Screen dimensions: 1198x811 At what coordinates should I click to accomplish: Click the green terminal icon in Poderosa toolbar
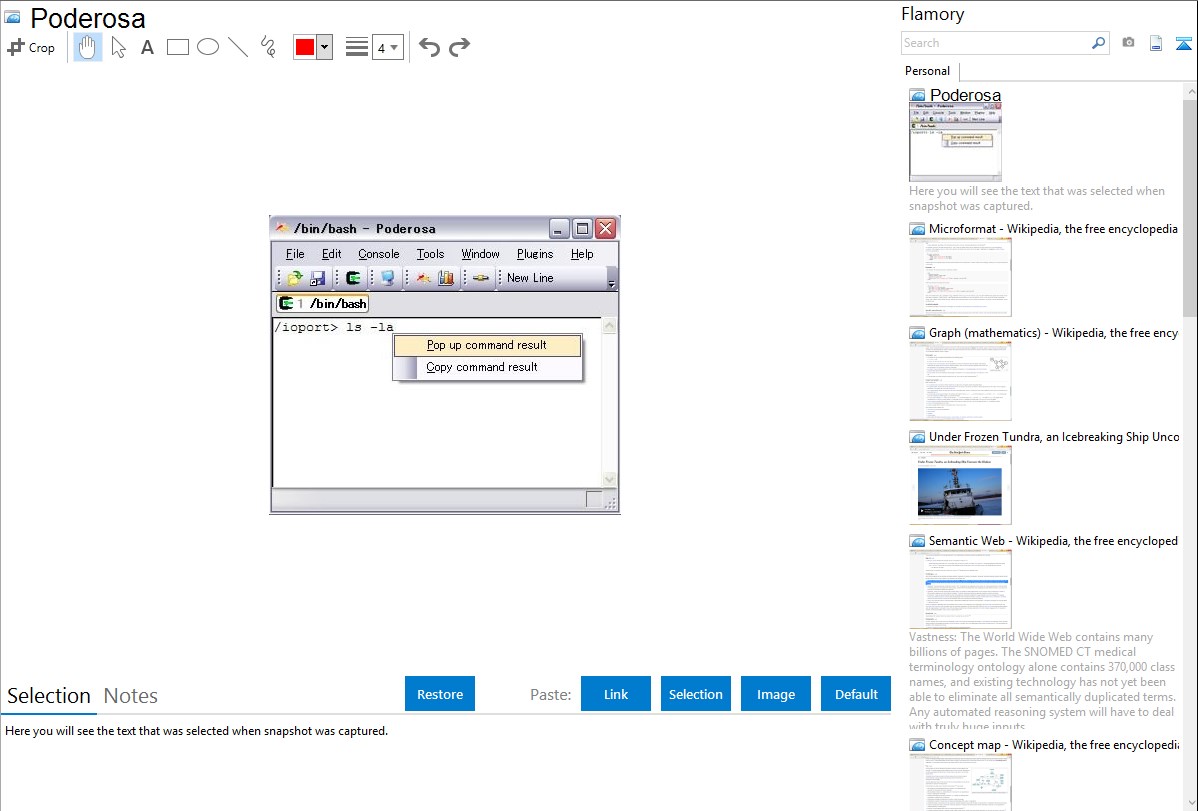(x=353, y=278)
